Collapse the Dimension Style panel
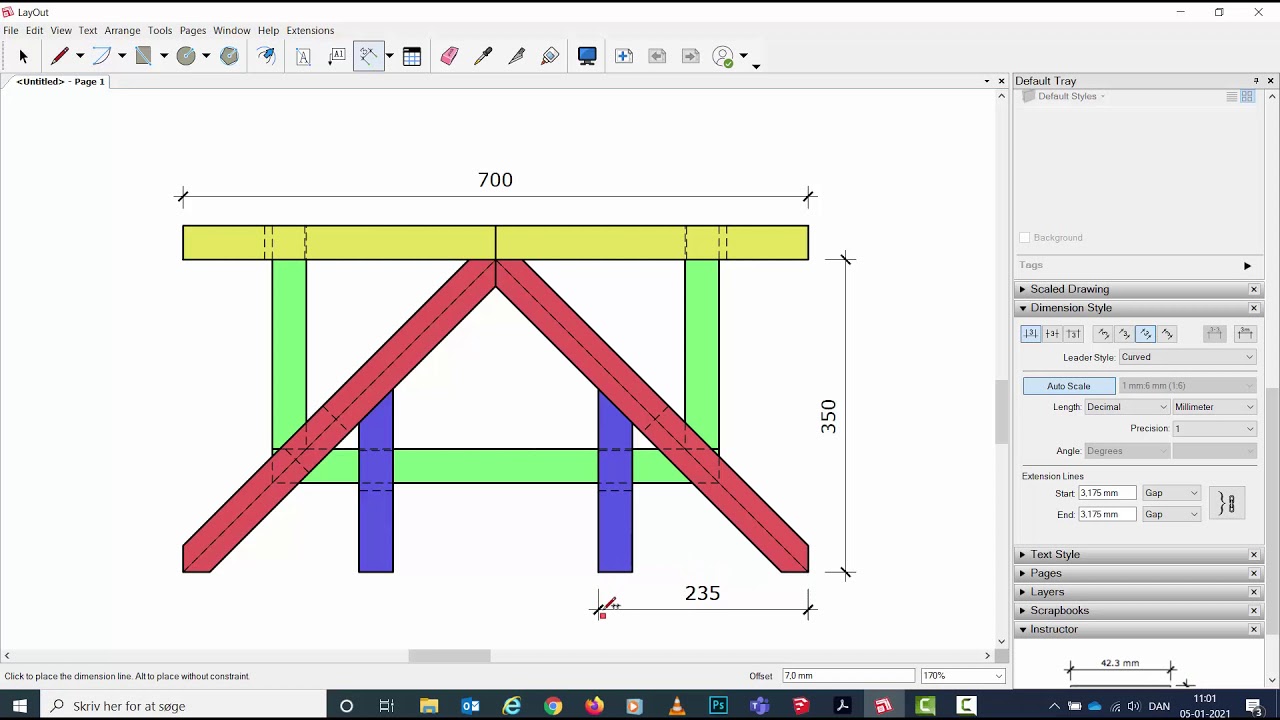 pos(1071,308)
